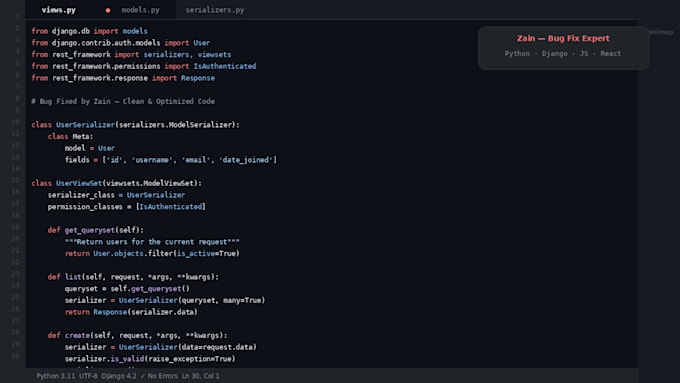This screenshot has height=383, width=680.
Task: Click the 'def list' method definition
Action: (133, 277)
